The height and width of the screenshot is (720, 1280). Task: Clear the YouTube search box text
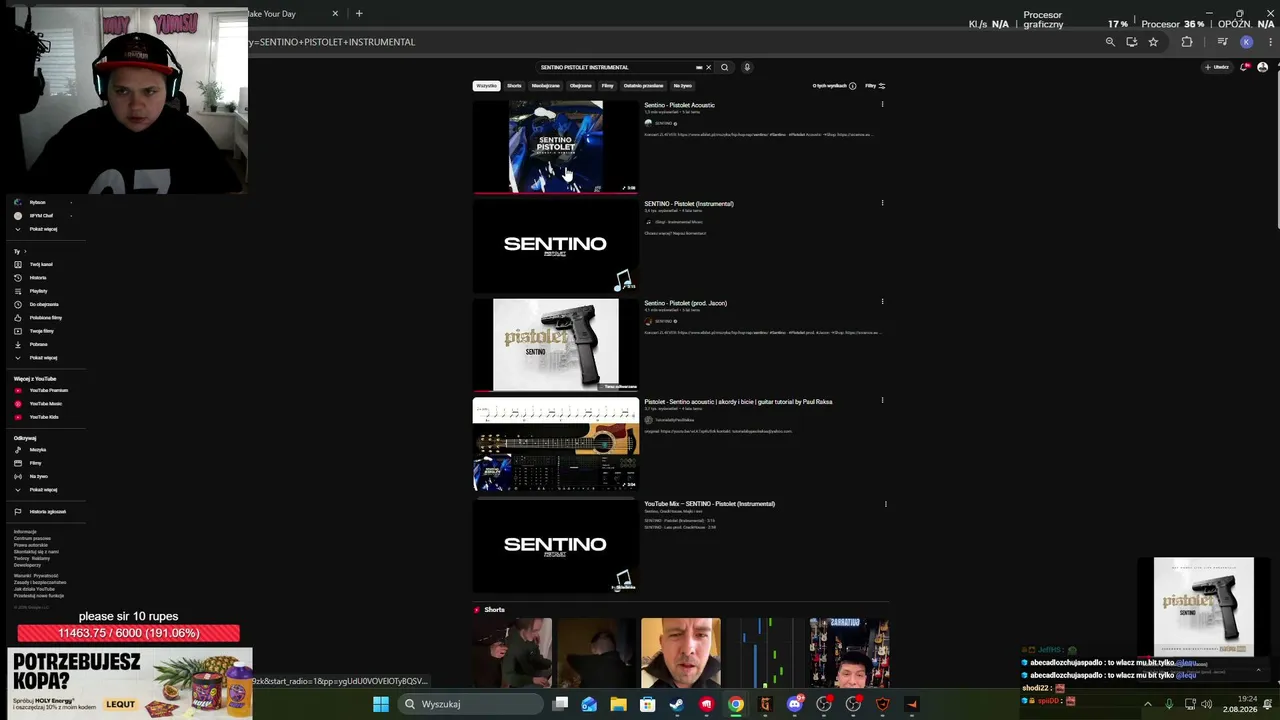click(x=708, y=68)
